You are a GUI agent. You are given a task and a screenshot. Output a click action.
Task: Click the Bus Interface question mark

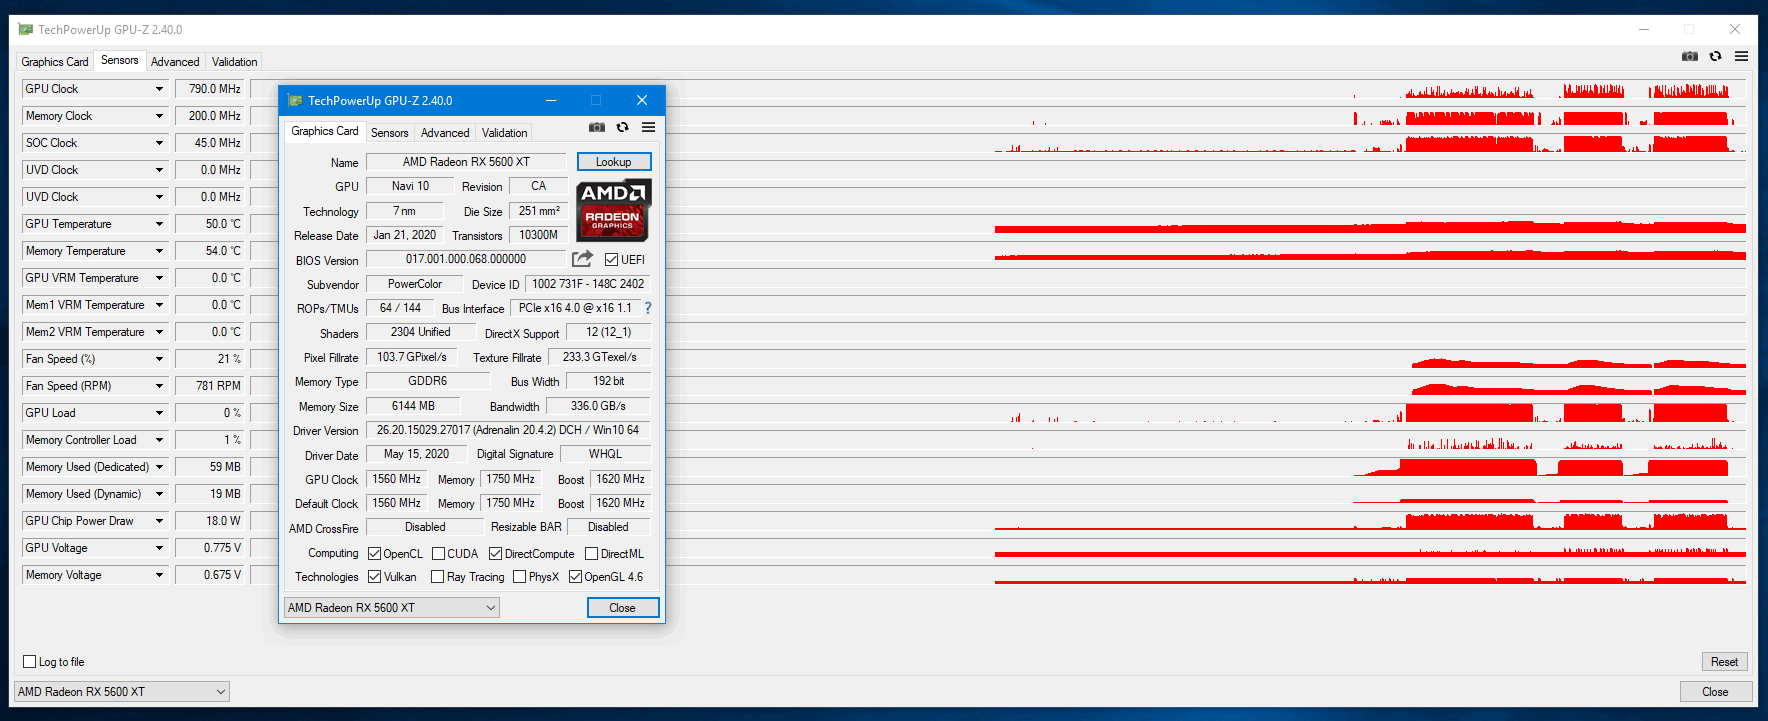pyautogui.click(x=648, y=308)
